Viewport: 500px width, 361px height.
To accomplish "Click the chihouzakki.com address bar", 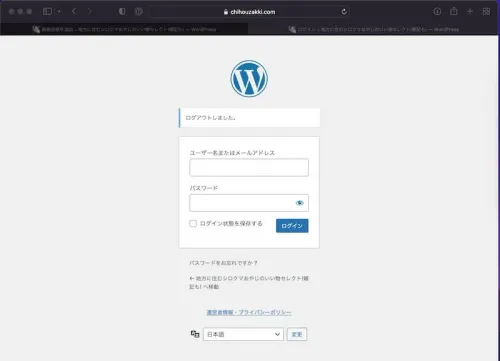I will tap(249, 12).
